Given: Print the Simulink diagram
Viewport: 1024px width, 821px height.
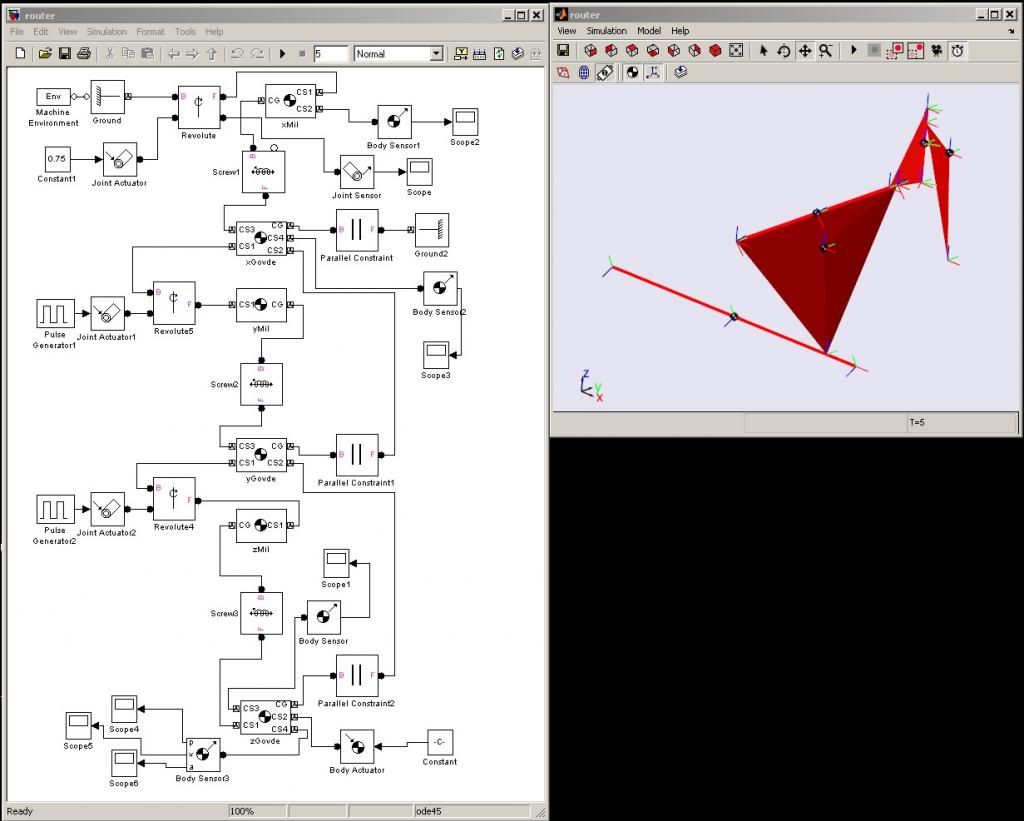Looking at the screenshot, I should click(x=84, y=54).
